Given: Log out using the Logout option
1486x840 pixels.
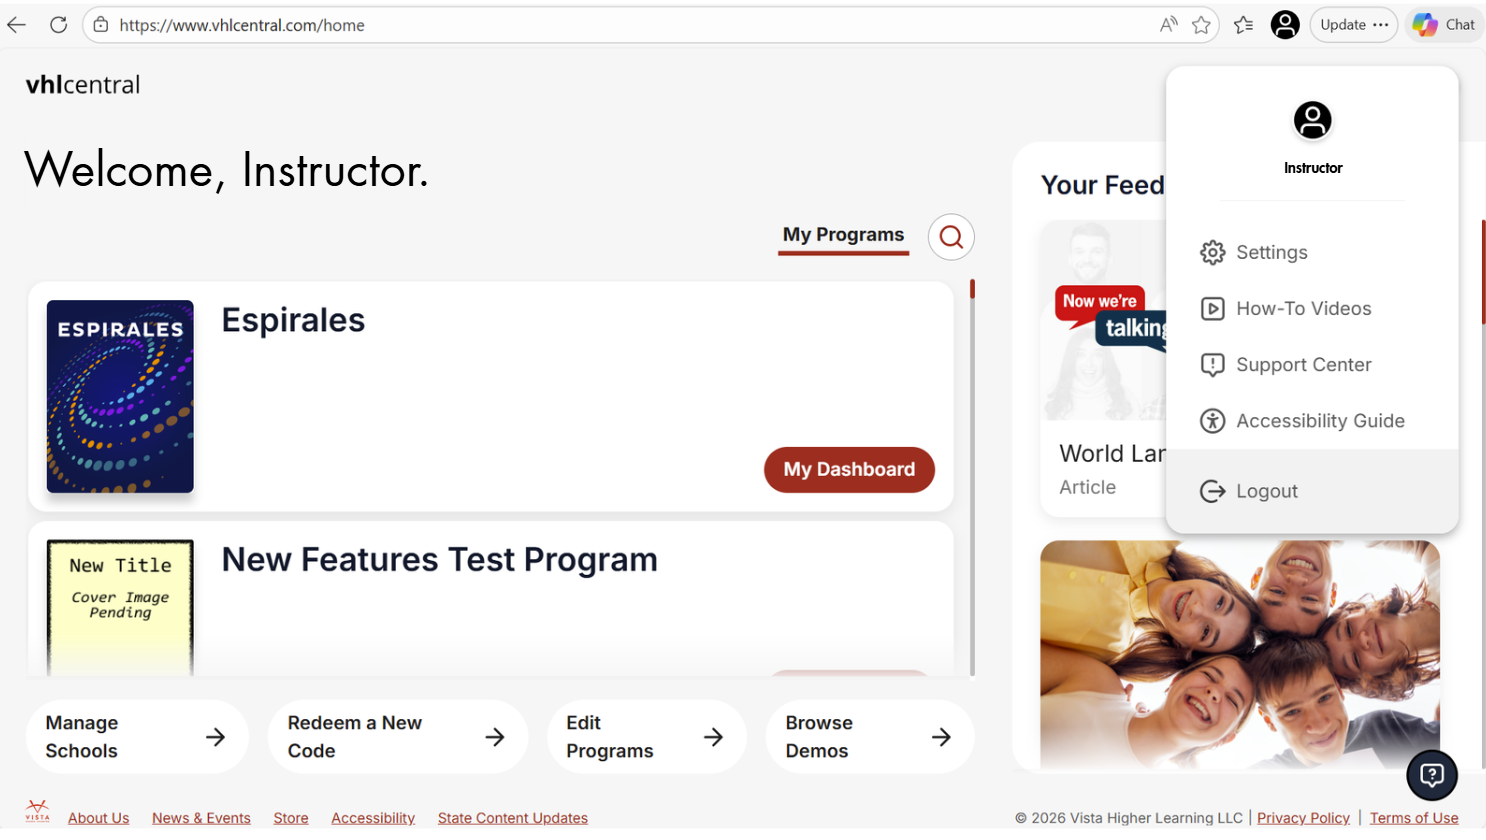Looking at the screenshot, I should (1266, 491).
